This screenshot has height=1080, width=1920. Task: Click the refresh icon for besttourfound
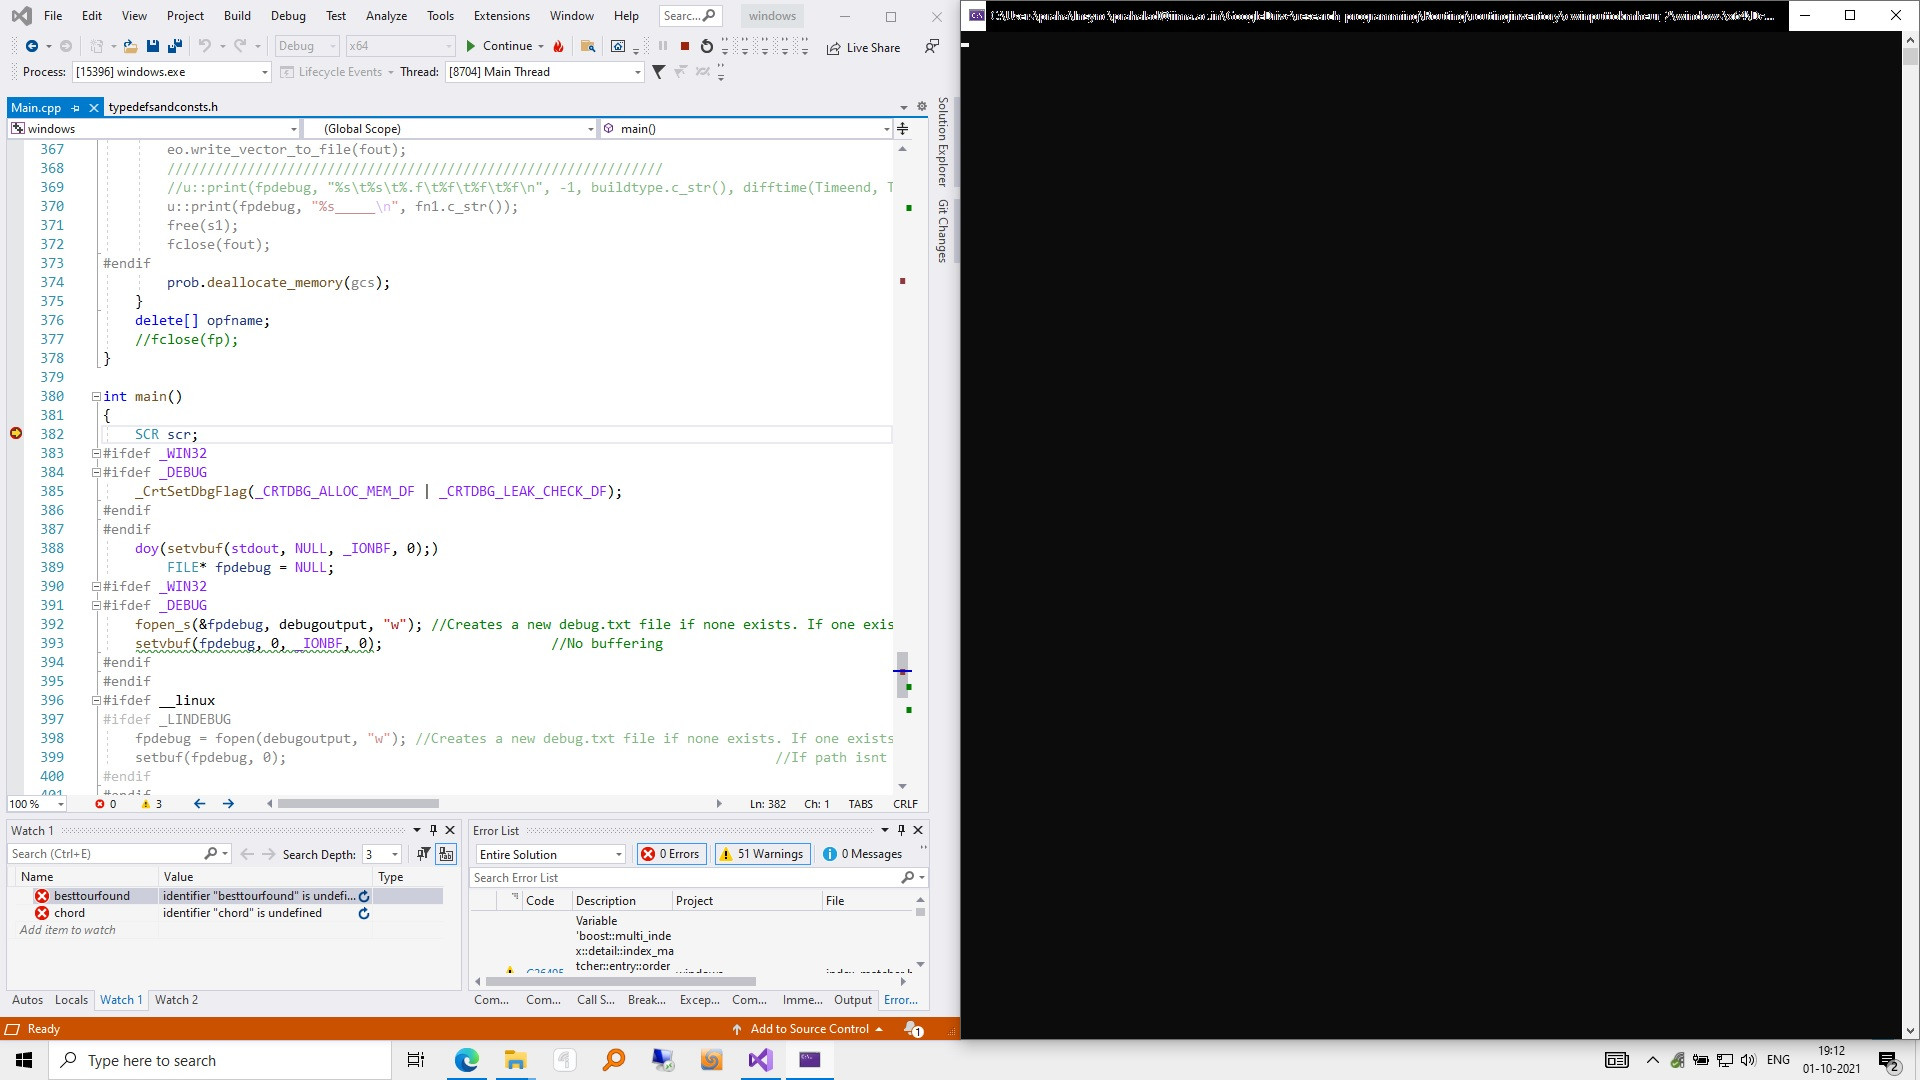(364, 896)
